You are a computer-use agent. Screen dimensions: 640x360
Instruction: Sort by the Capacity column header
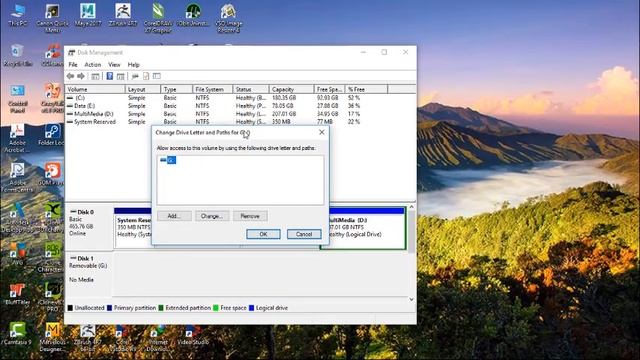point(291,89)
